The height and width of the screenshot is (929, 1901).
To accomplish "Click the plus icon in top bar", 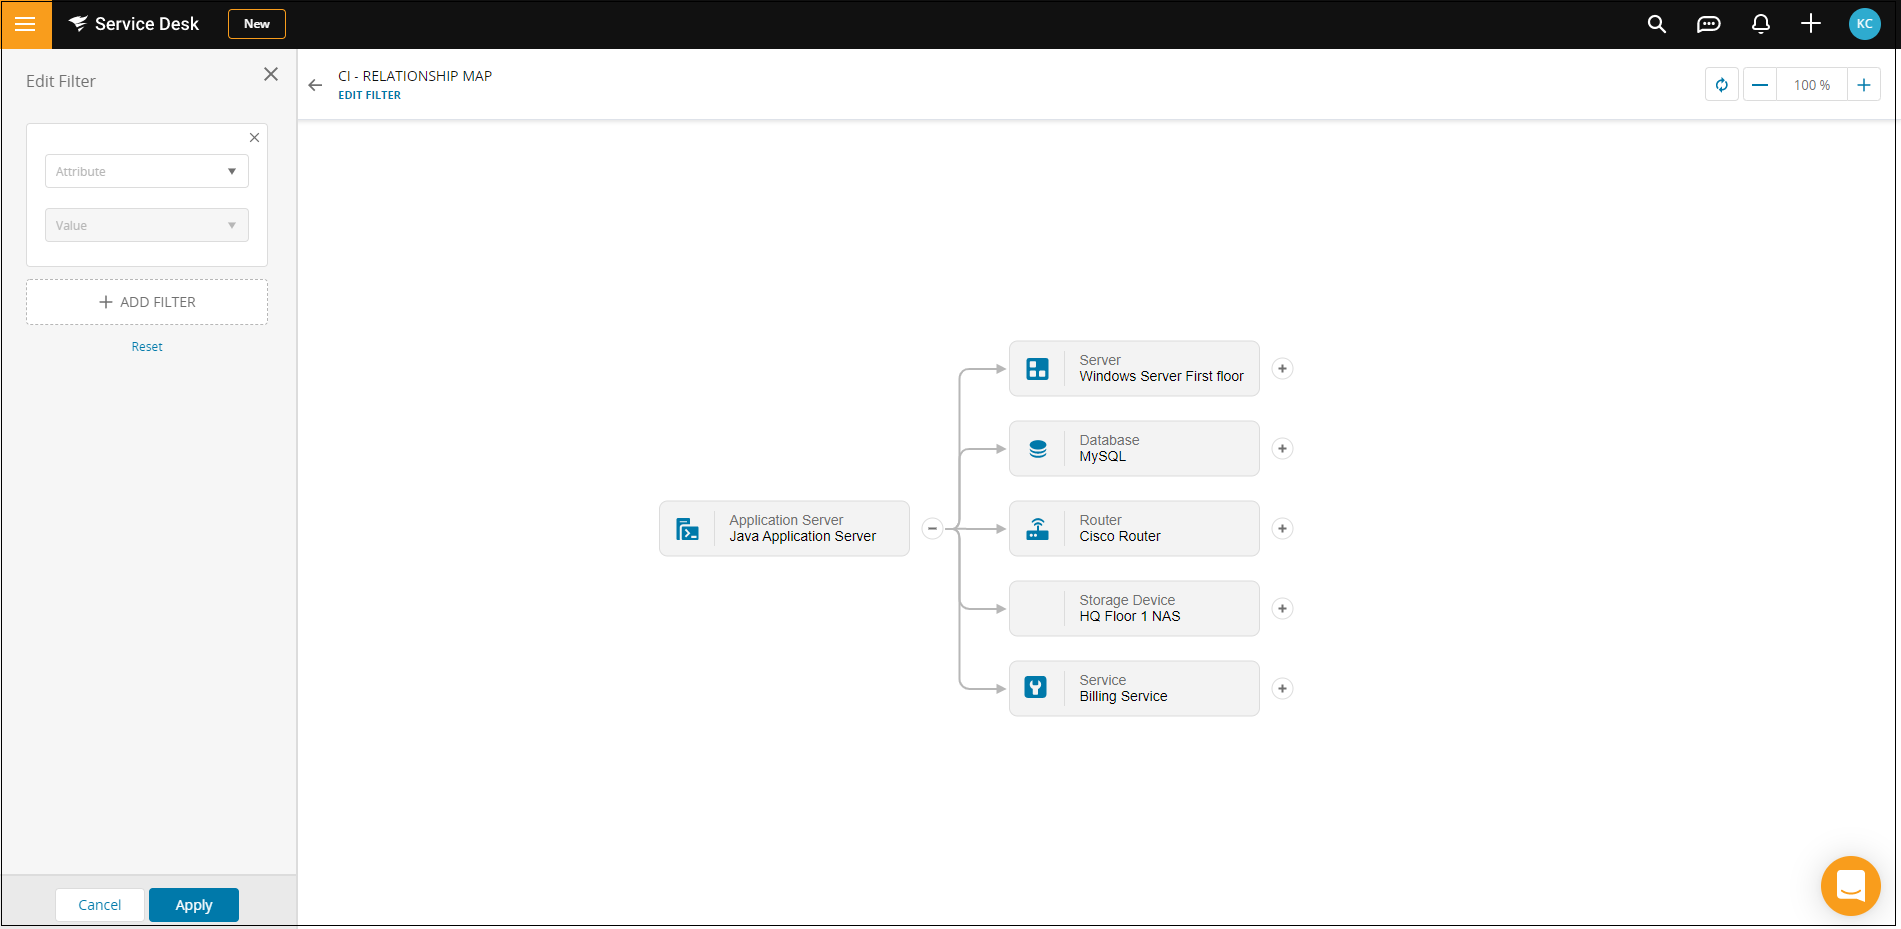I will pyautogui.click(x=1810, y=24).
